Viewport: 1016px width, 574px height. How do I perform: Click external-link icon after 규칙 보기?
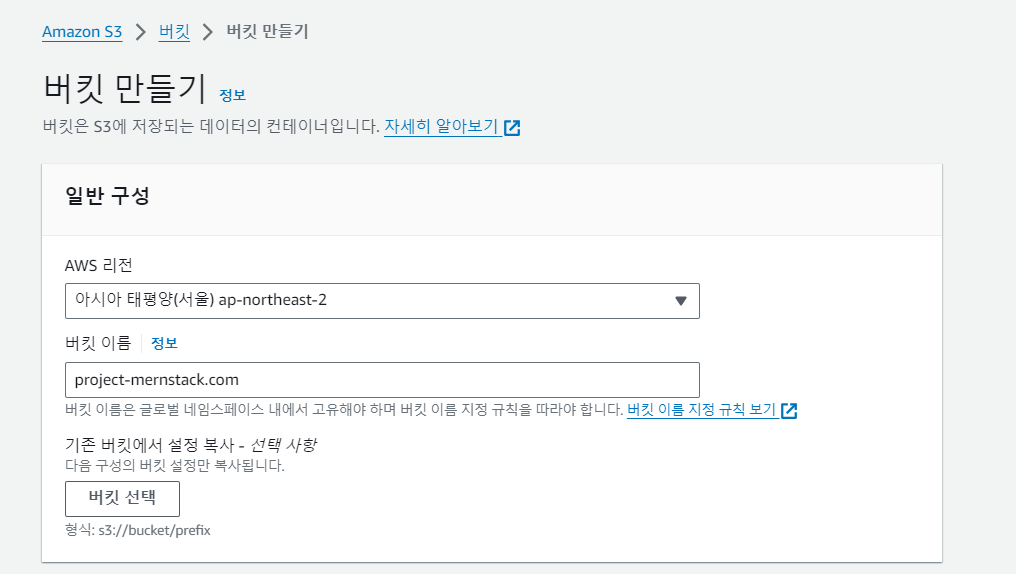tap(789, 411)
